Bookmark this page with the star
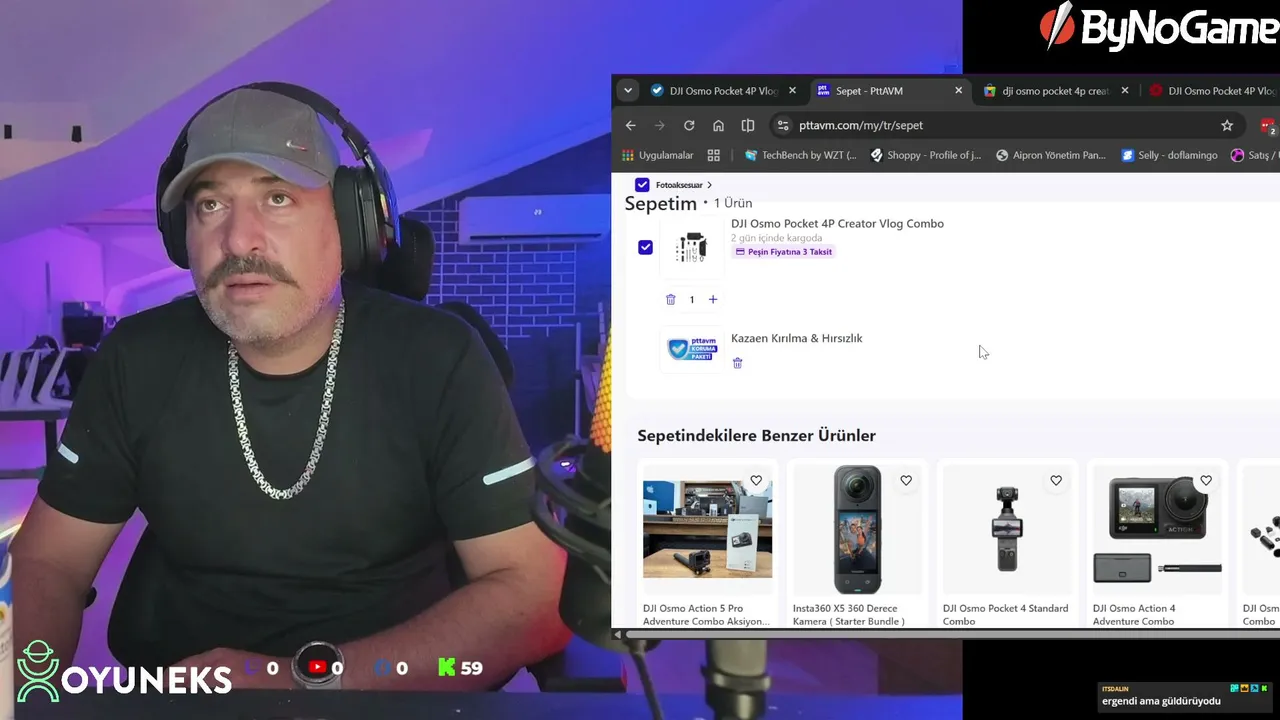 pos(1227,125)
